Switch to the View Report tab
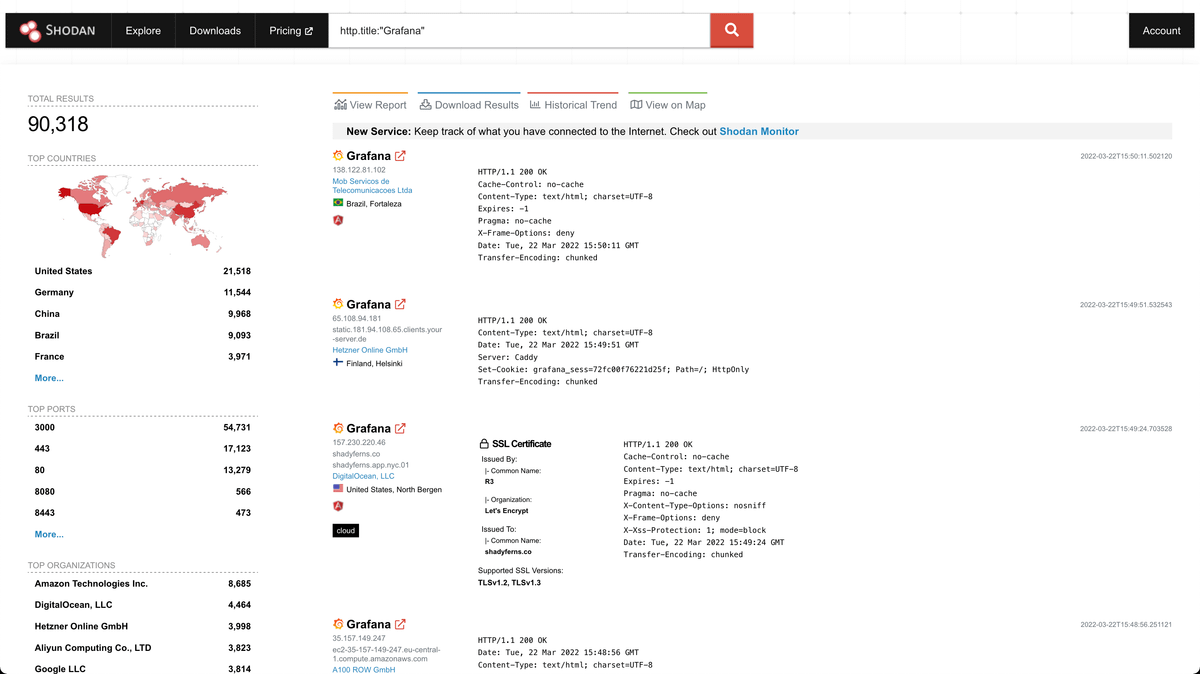Screen dimensions: 1200x674 coord(371,105)
